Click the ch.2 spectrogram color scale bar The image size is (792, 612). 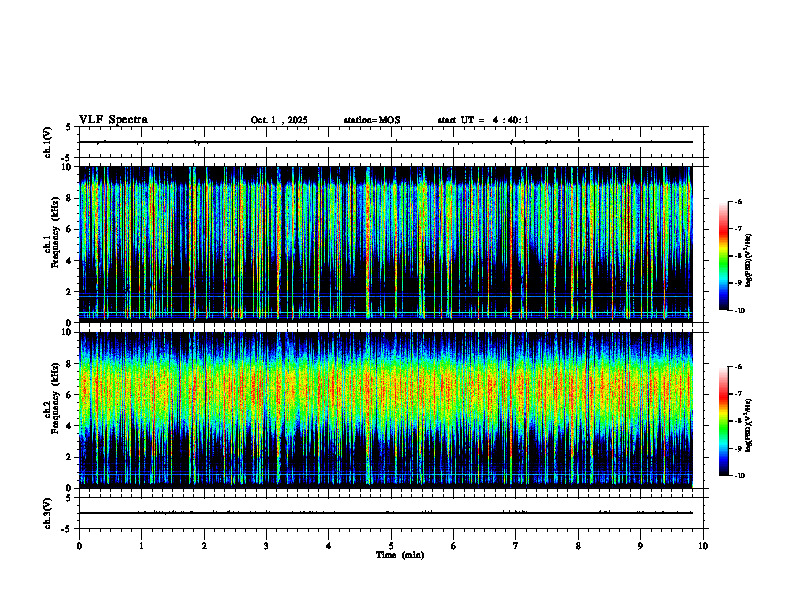724,421
